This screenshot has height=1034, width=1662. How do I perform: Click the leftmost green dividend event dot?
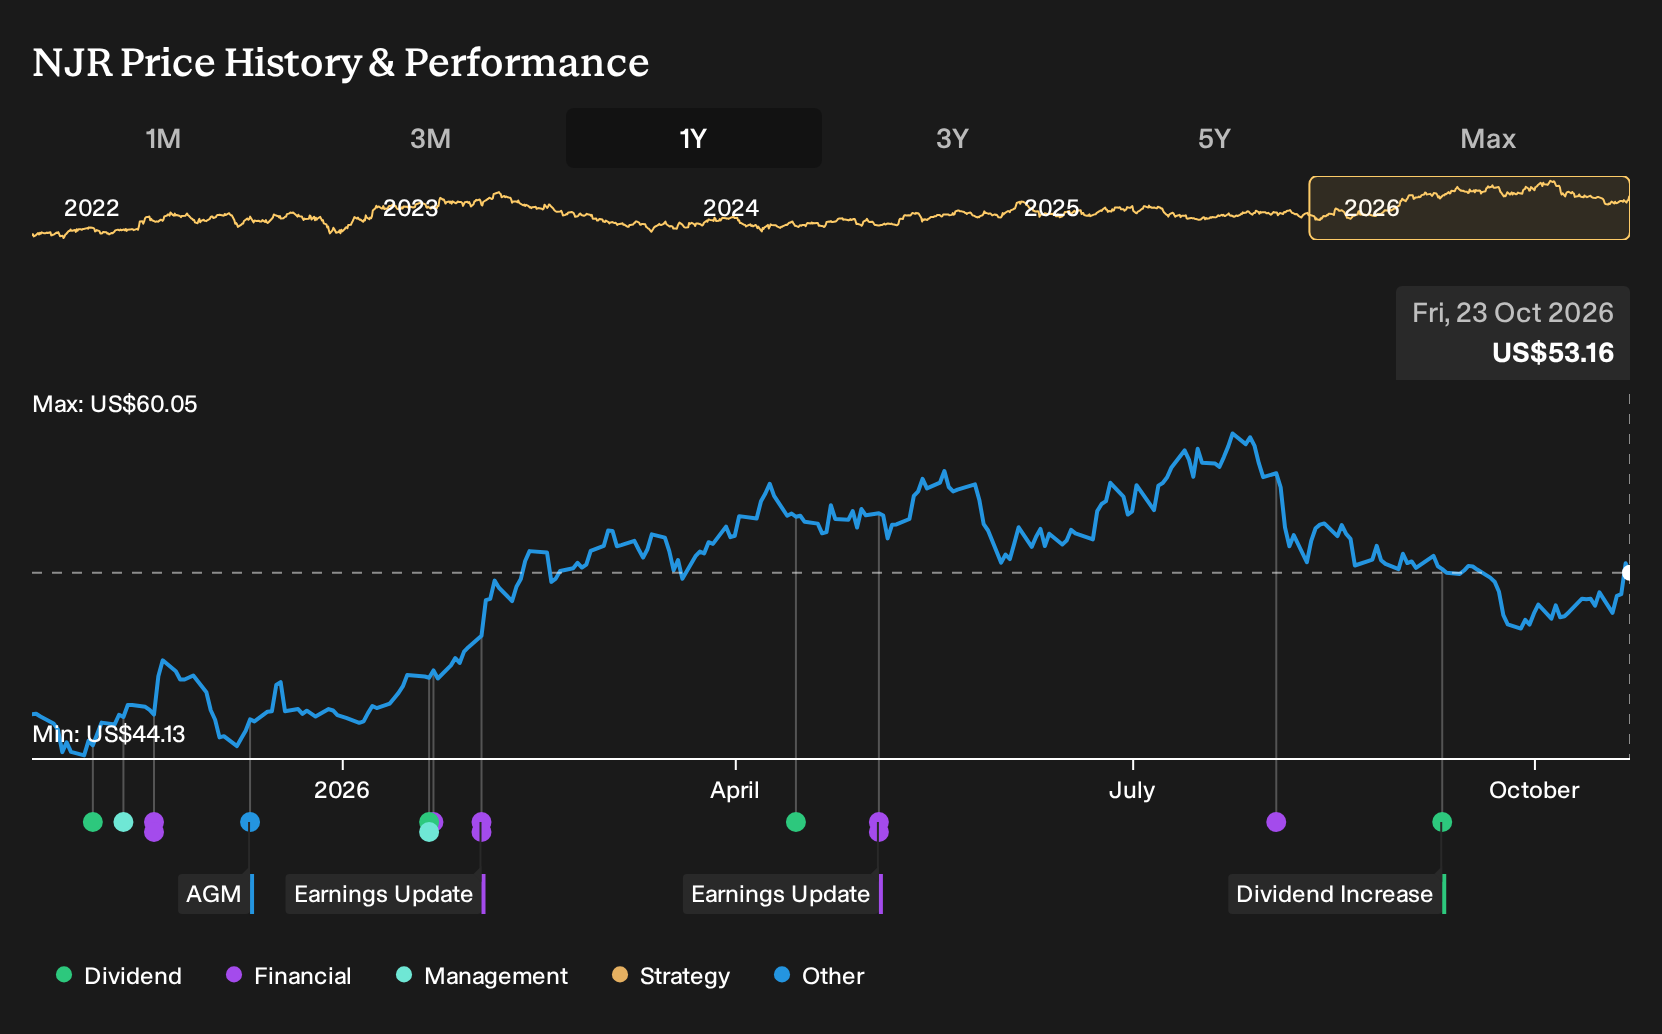pyautogui.click(x=93, y=822)
